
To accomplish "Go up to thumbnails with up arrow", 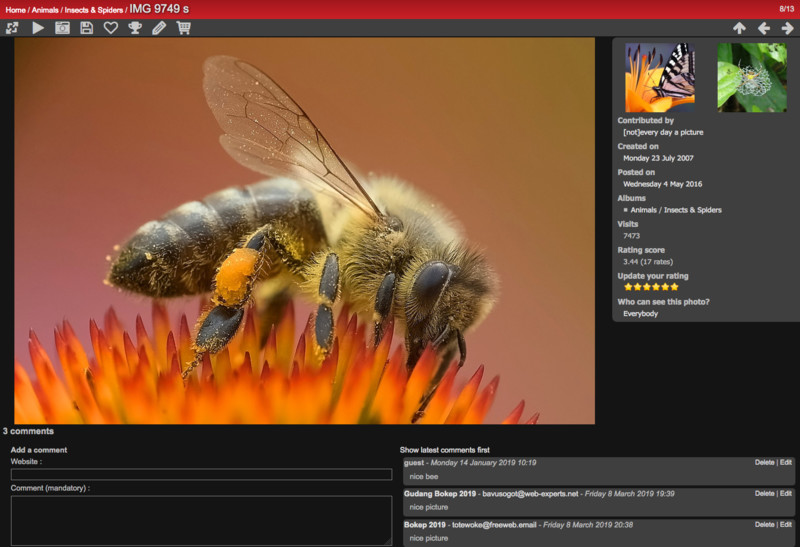I will (739, 28).
